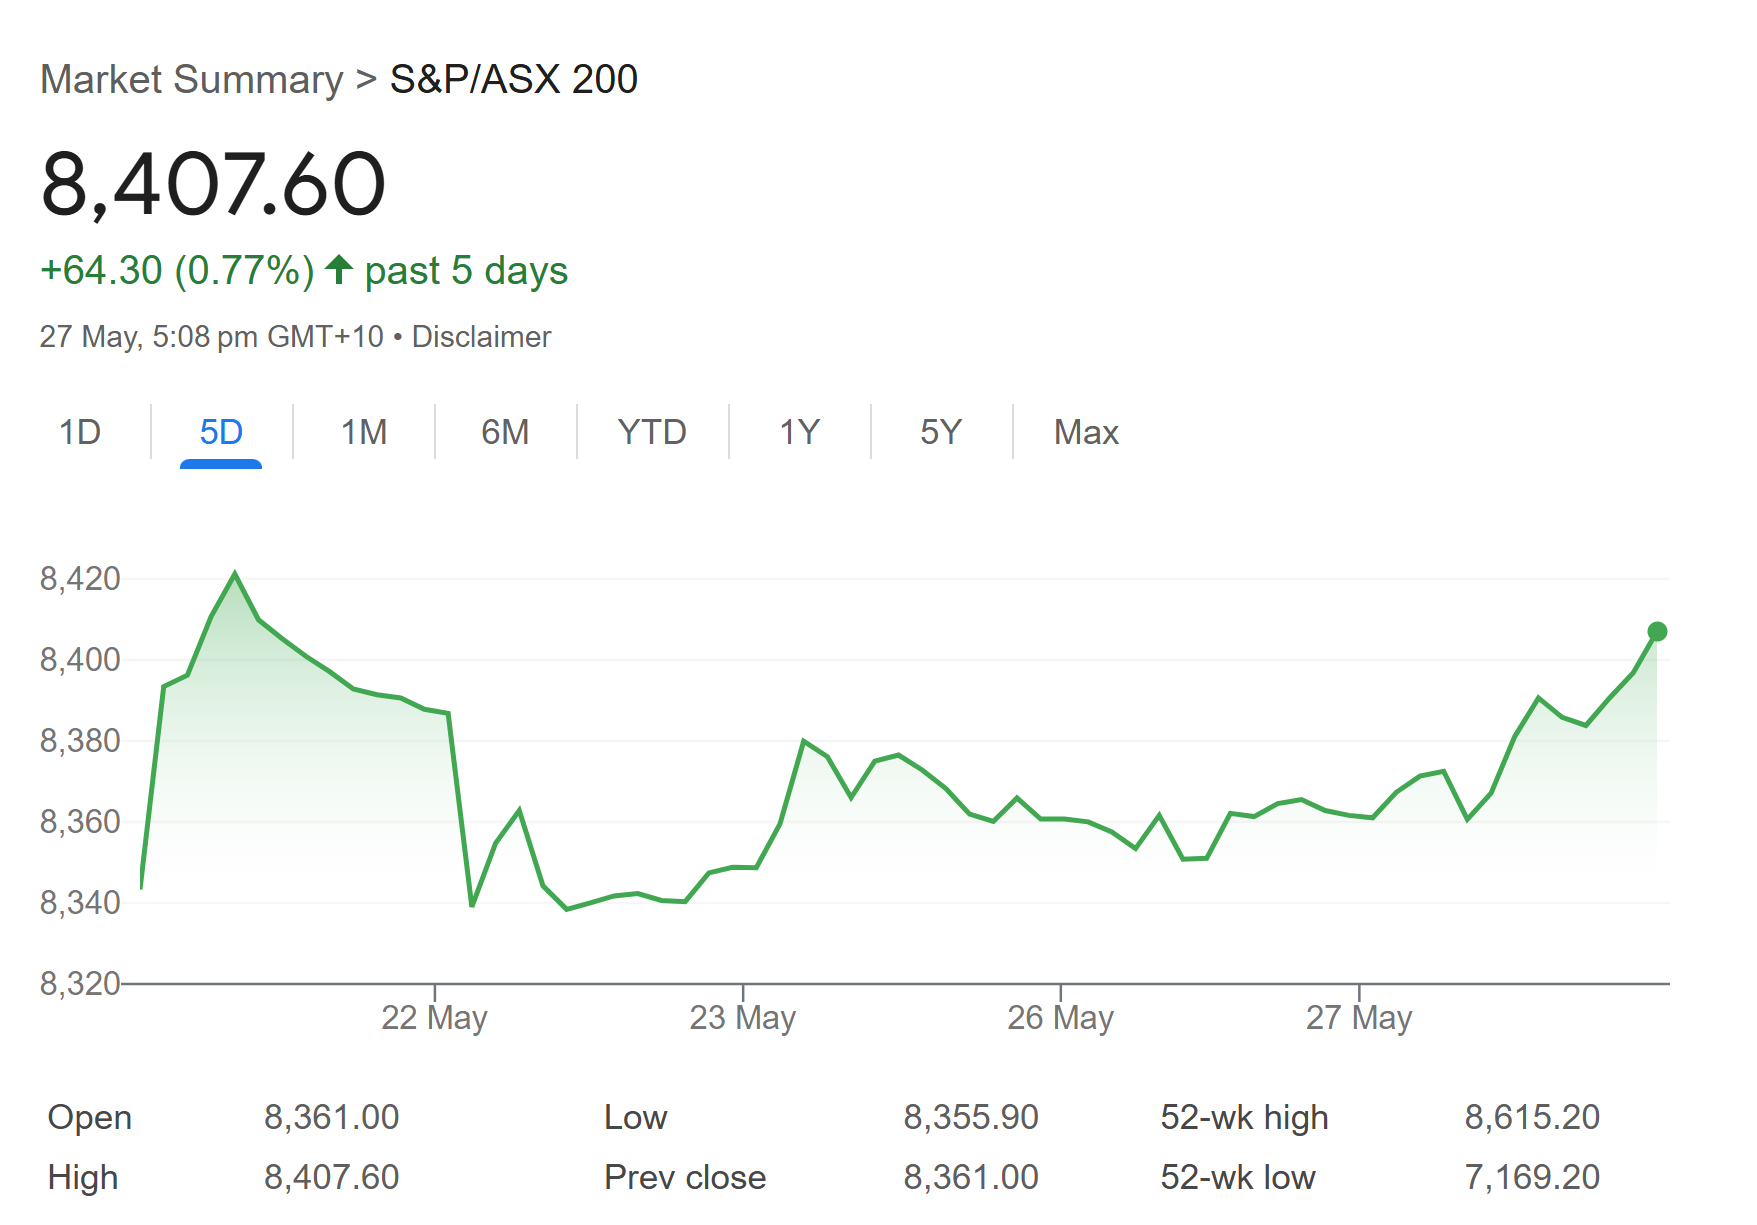Click the Open value 8,361.00

point(331,1117)
